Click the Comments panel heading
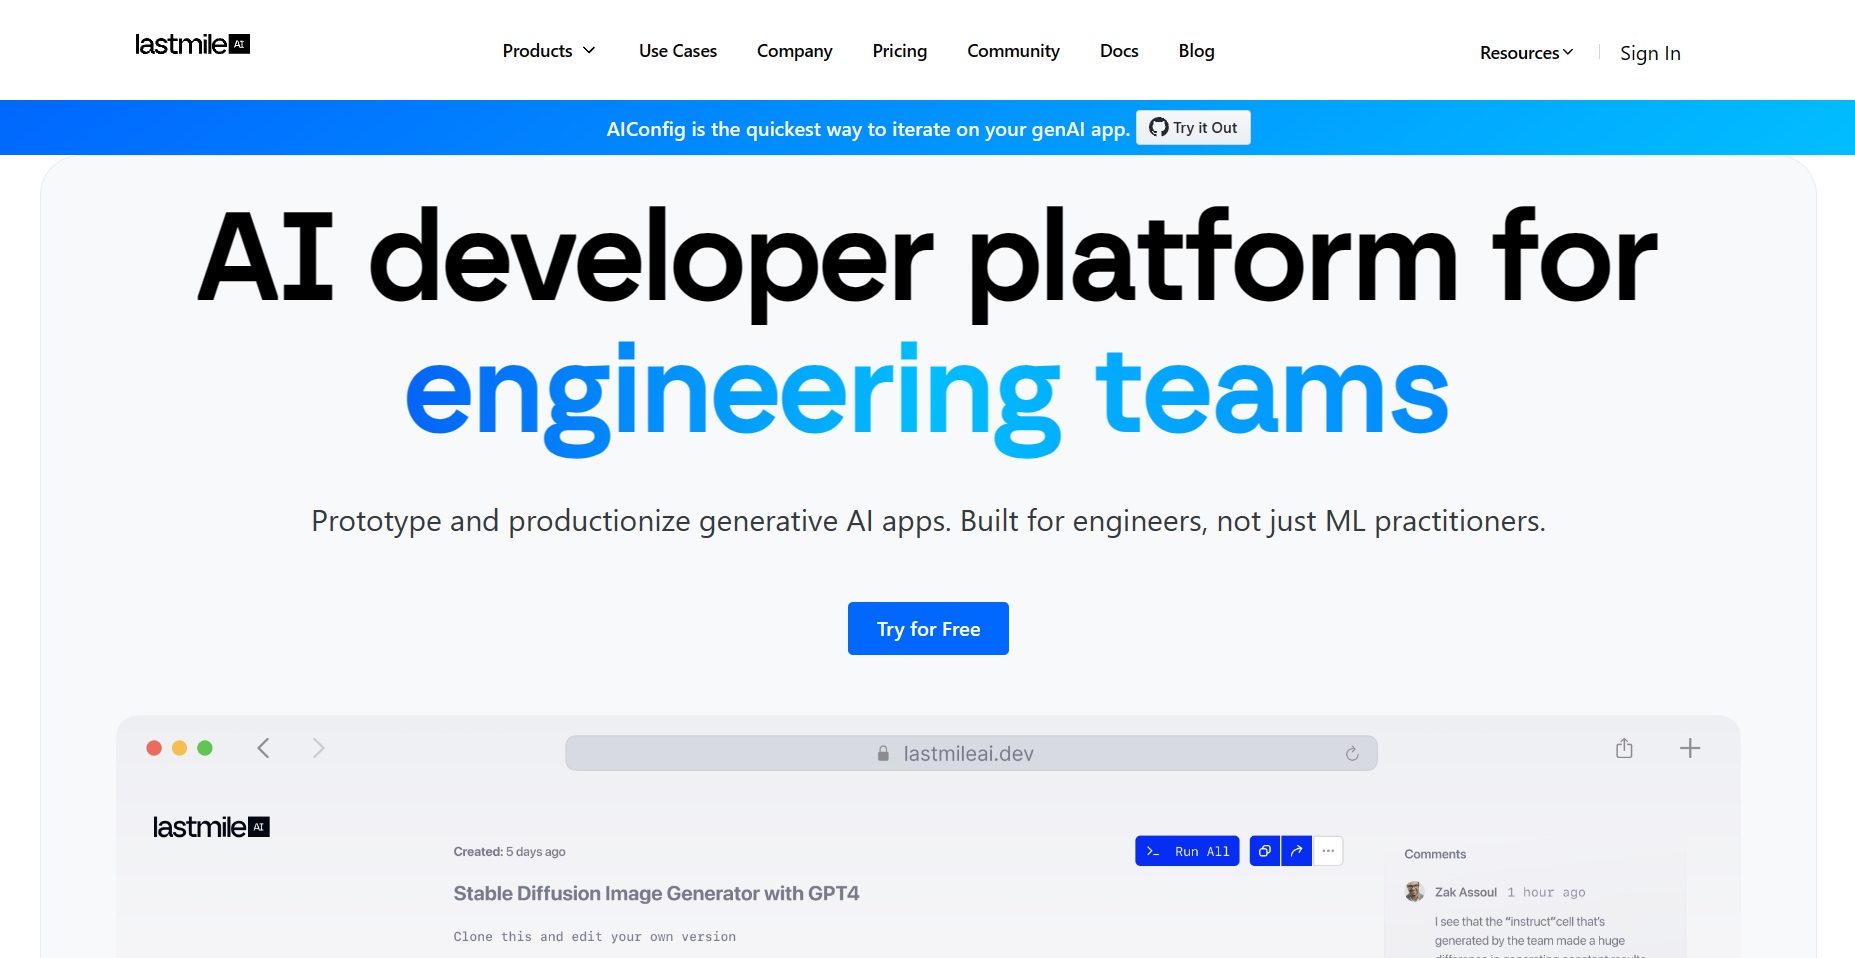 (1435, 854)
